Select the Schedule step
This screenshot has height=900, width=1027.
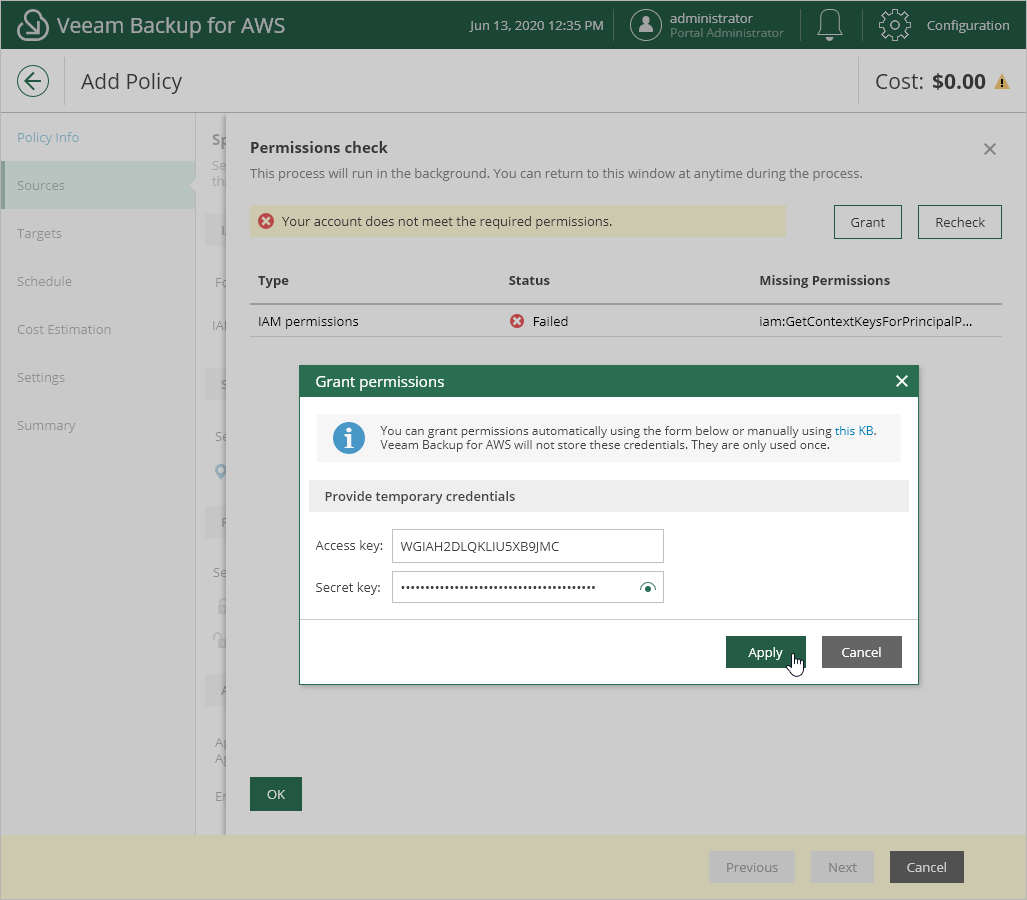(45, 282)
